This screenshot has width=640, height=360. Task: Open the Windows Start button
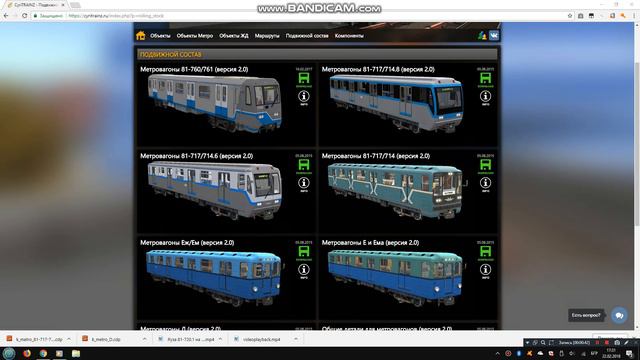tap(9, 353)
